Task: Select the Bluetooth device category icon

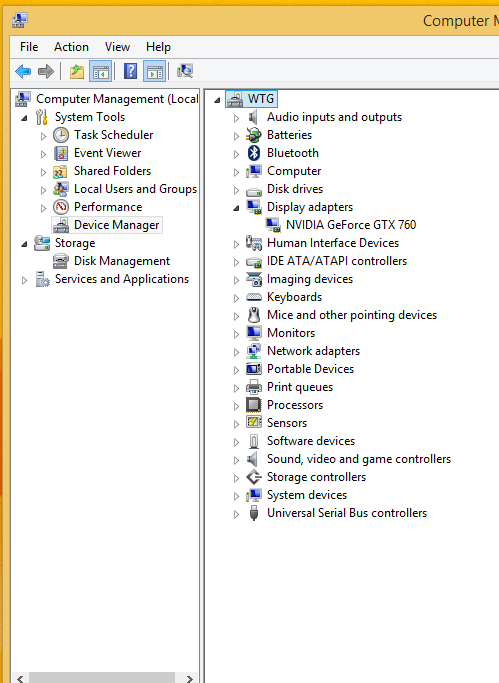Action: [254, 153]
